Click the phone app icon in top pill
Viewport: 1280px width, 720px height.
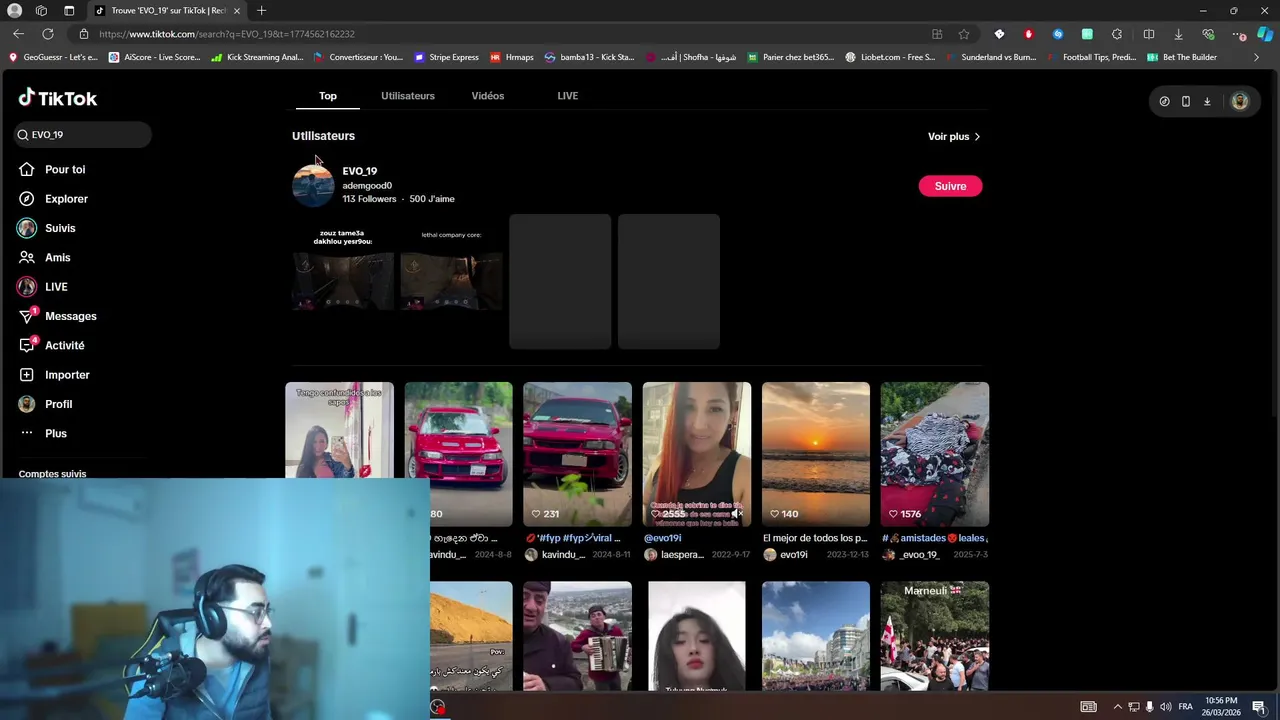pos(1186,101)
